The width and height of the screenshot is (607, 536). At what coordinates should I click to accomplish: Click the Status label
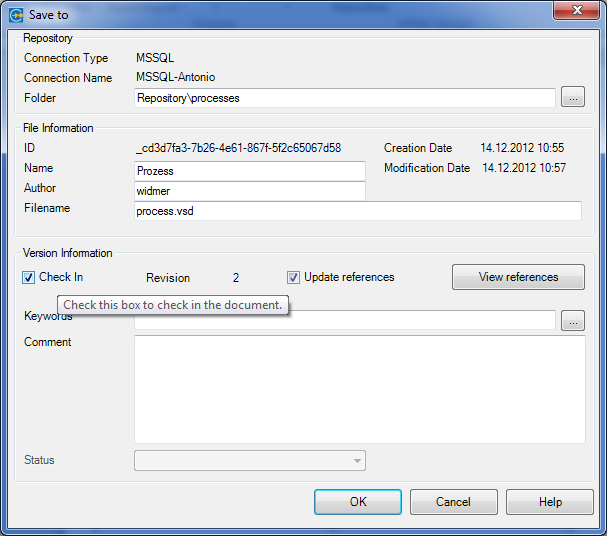click(39, 460)
